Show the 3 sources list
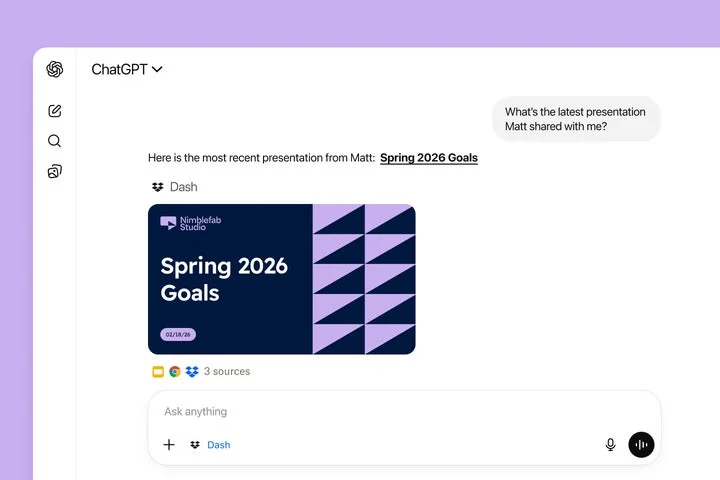This screenshot has width=720, height=480. click(227, 371)
